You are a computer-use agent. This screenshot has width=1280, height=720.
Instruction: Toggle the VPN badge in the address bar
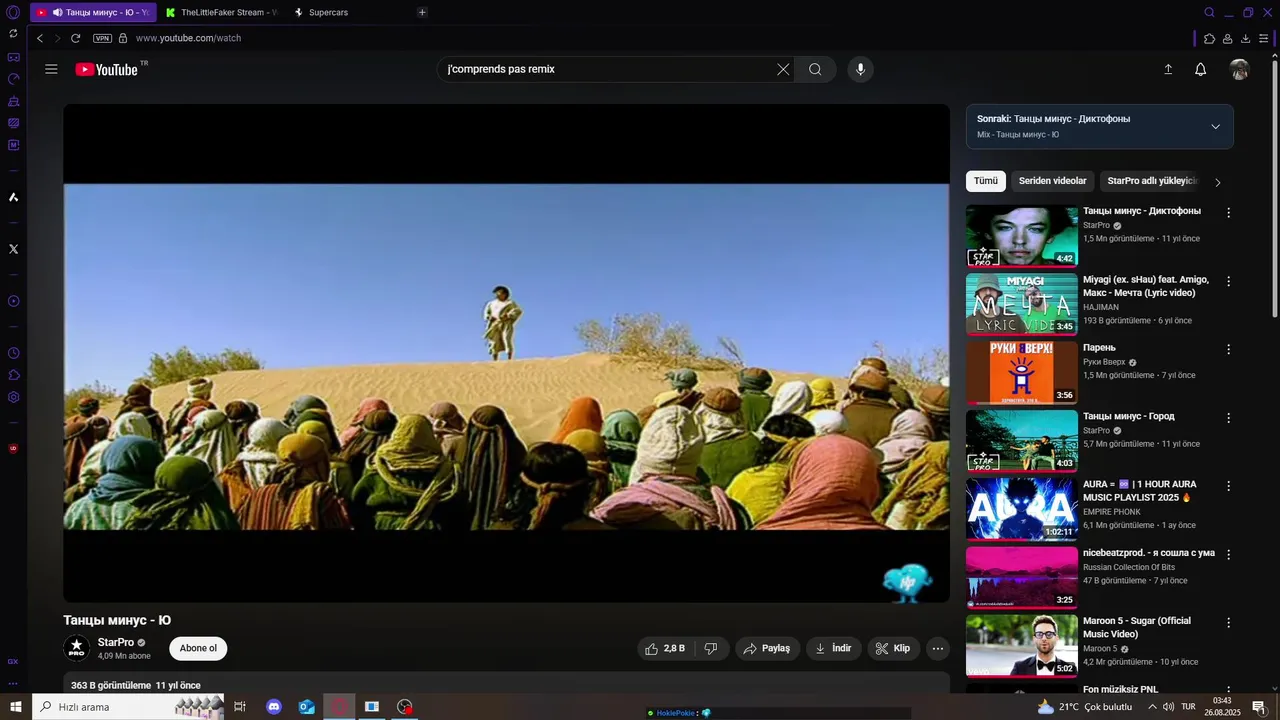pos(102,38)
